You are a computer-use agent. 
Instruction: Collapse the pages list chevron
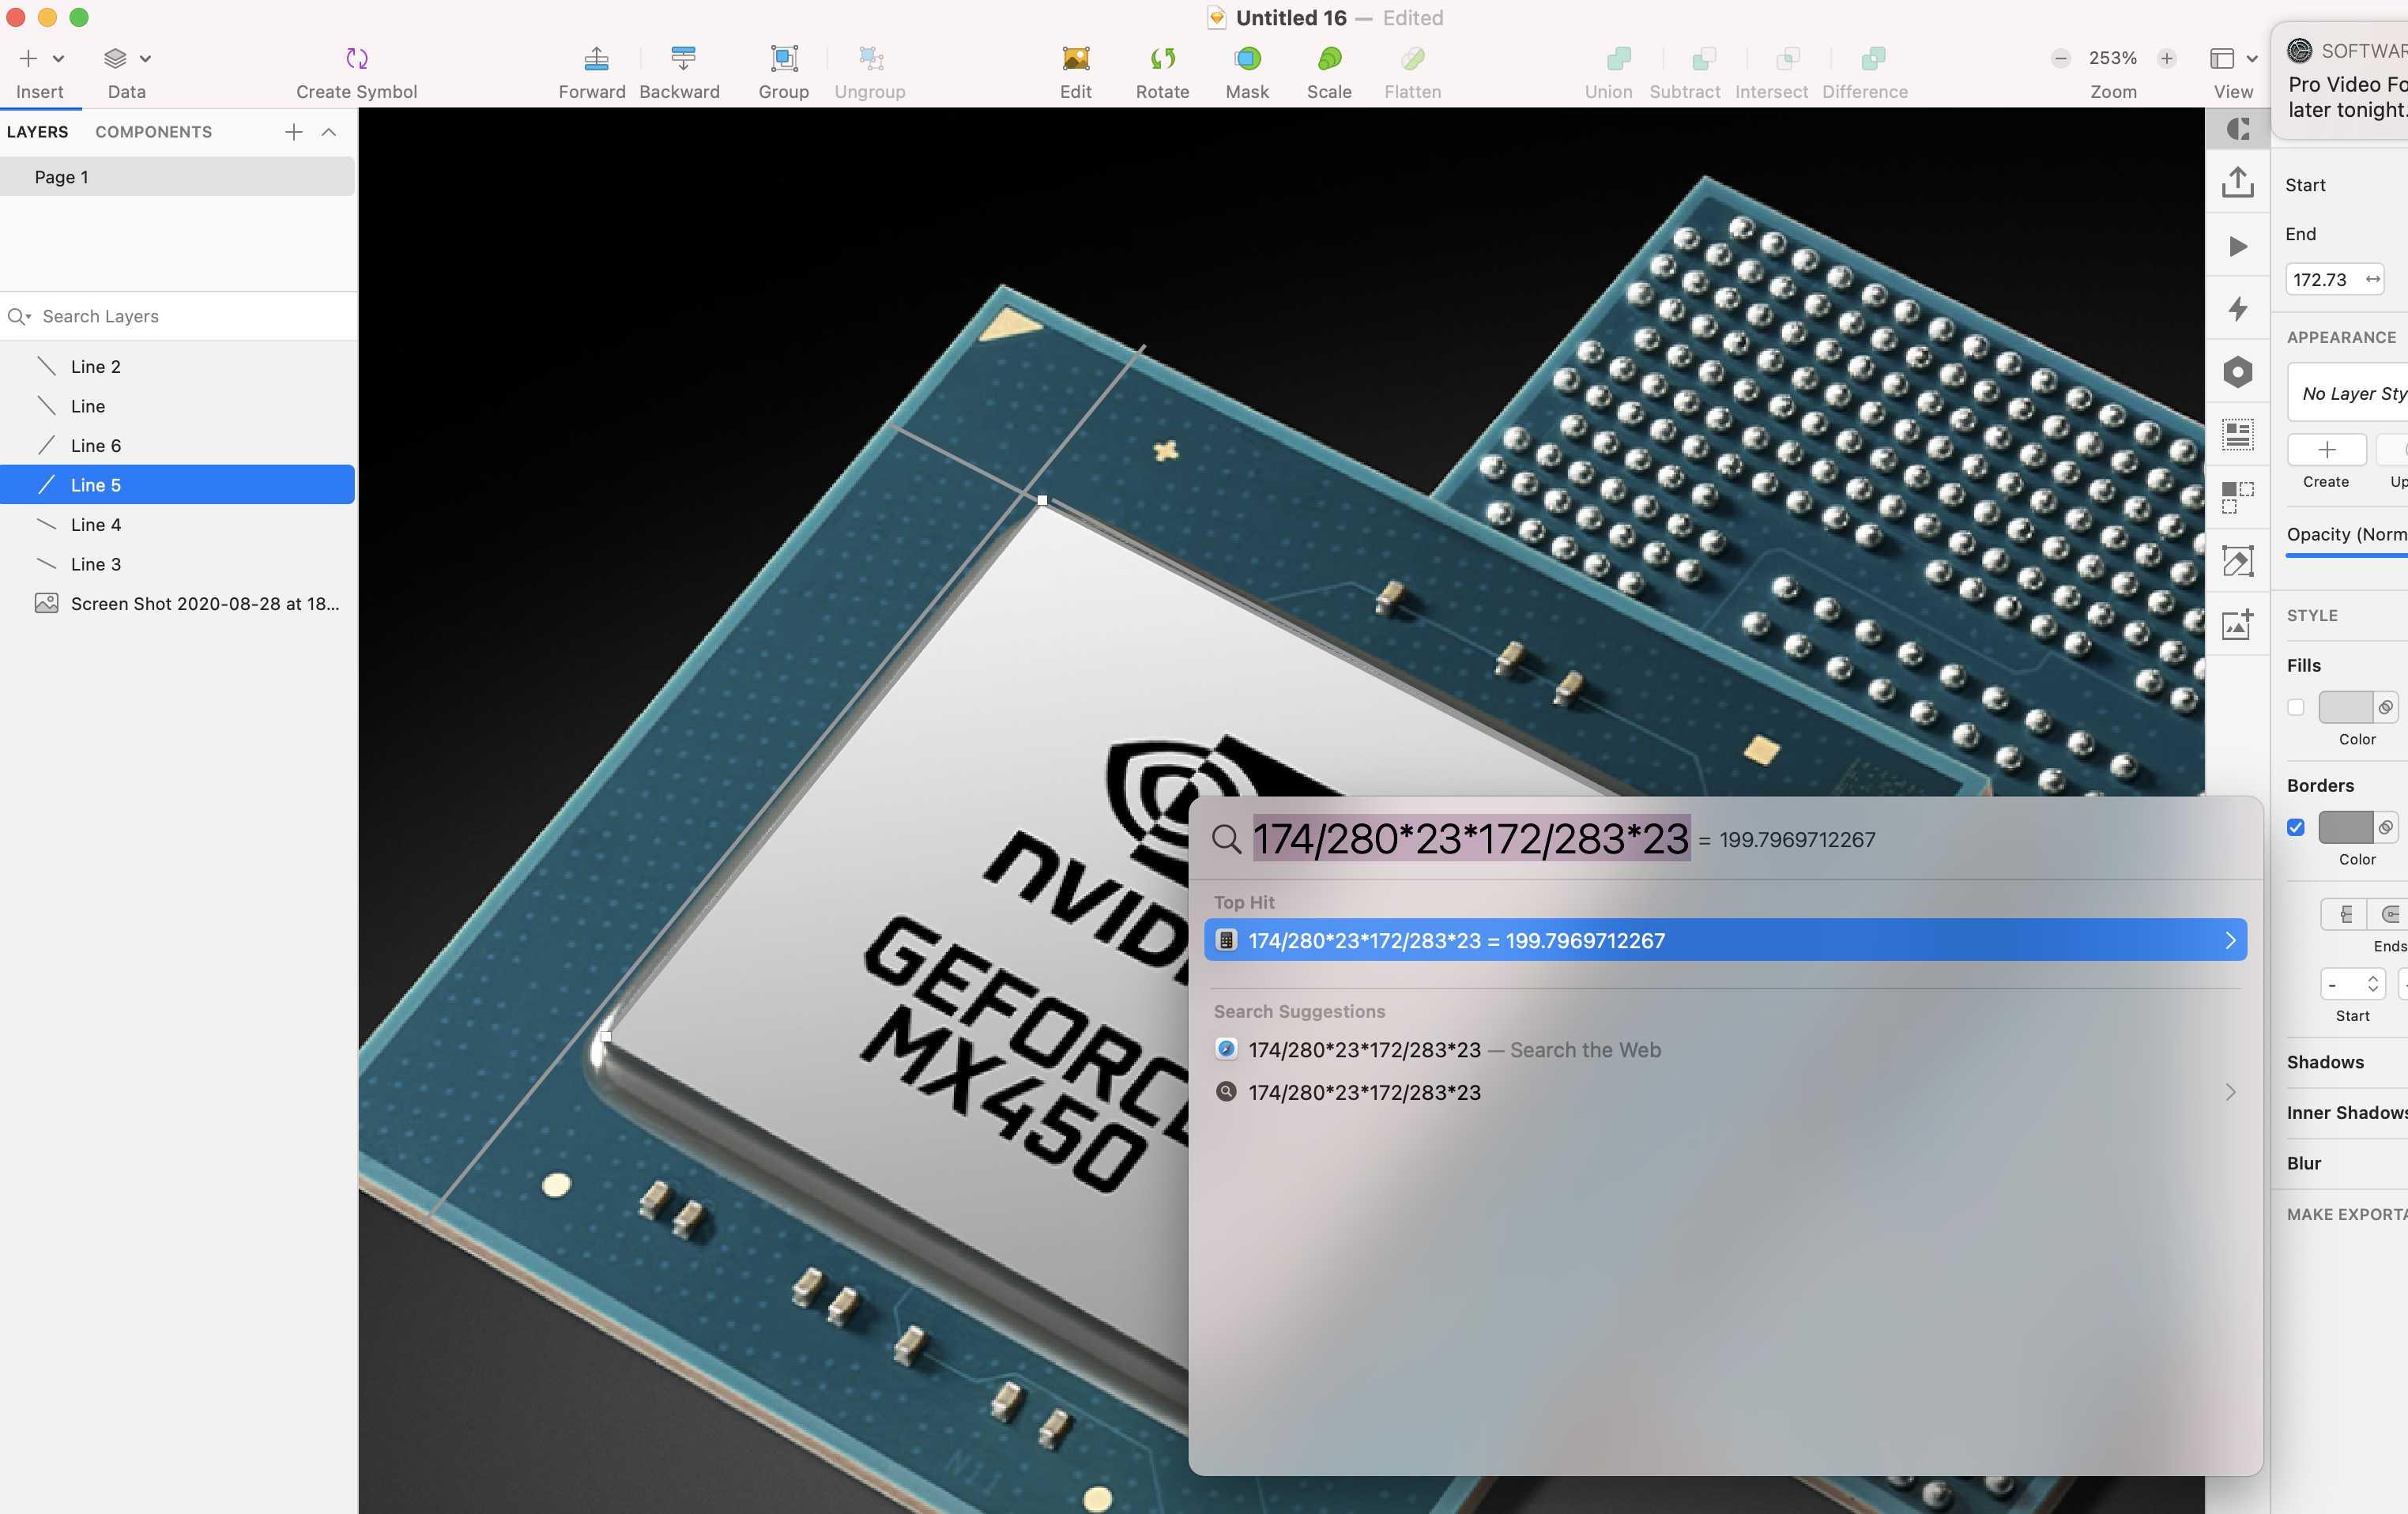click(x=328, y=132)
